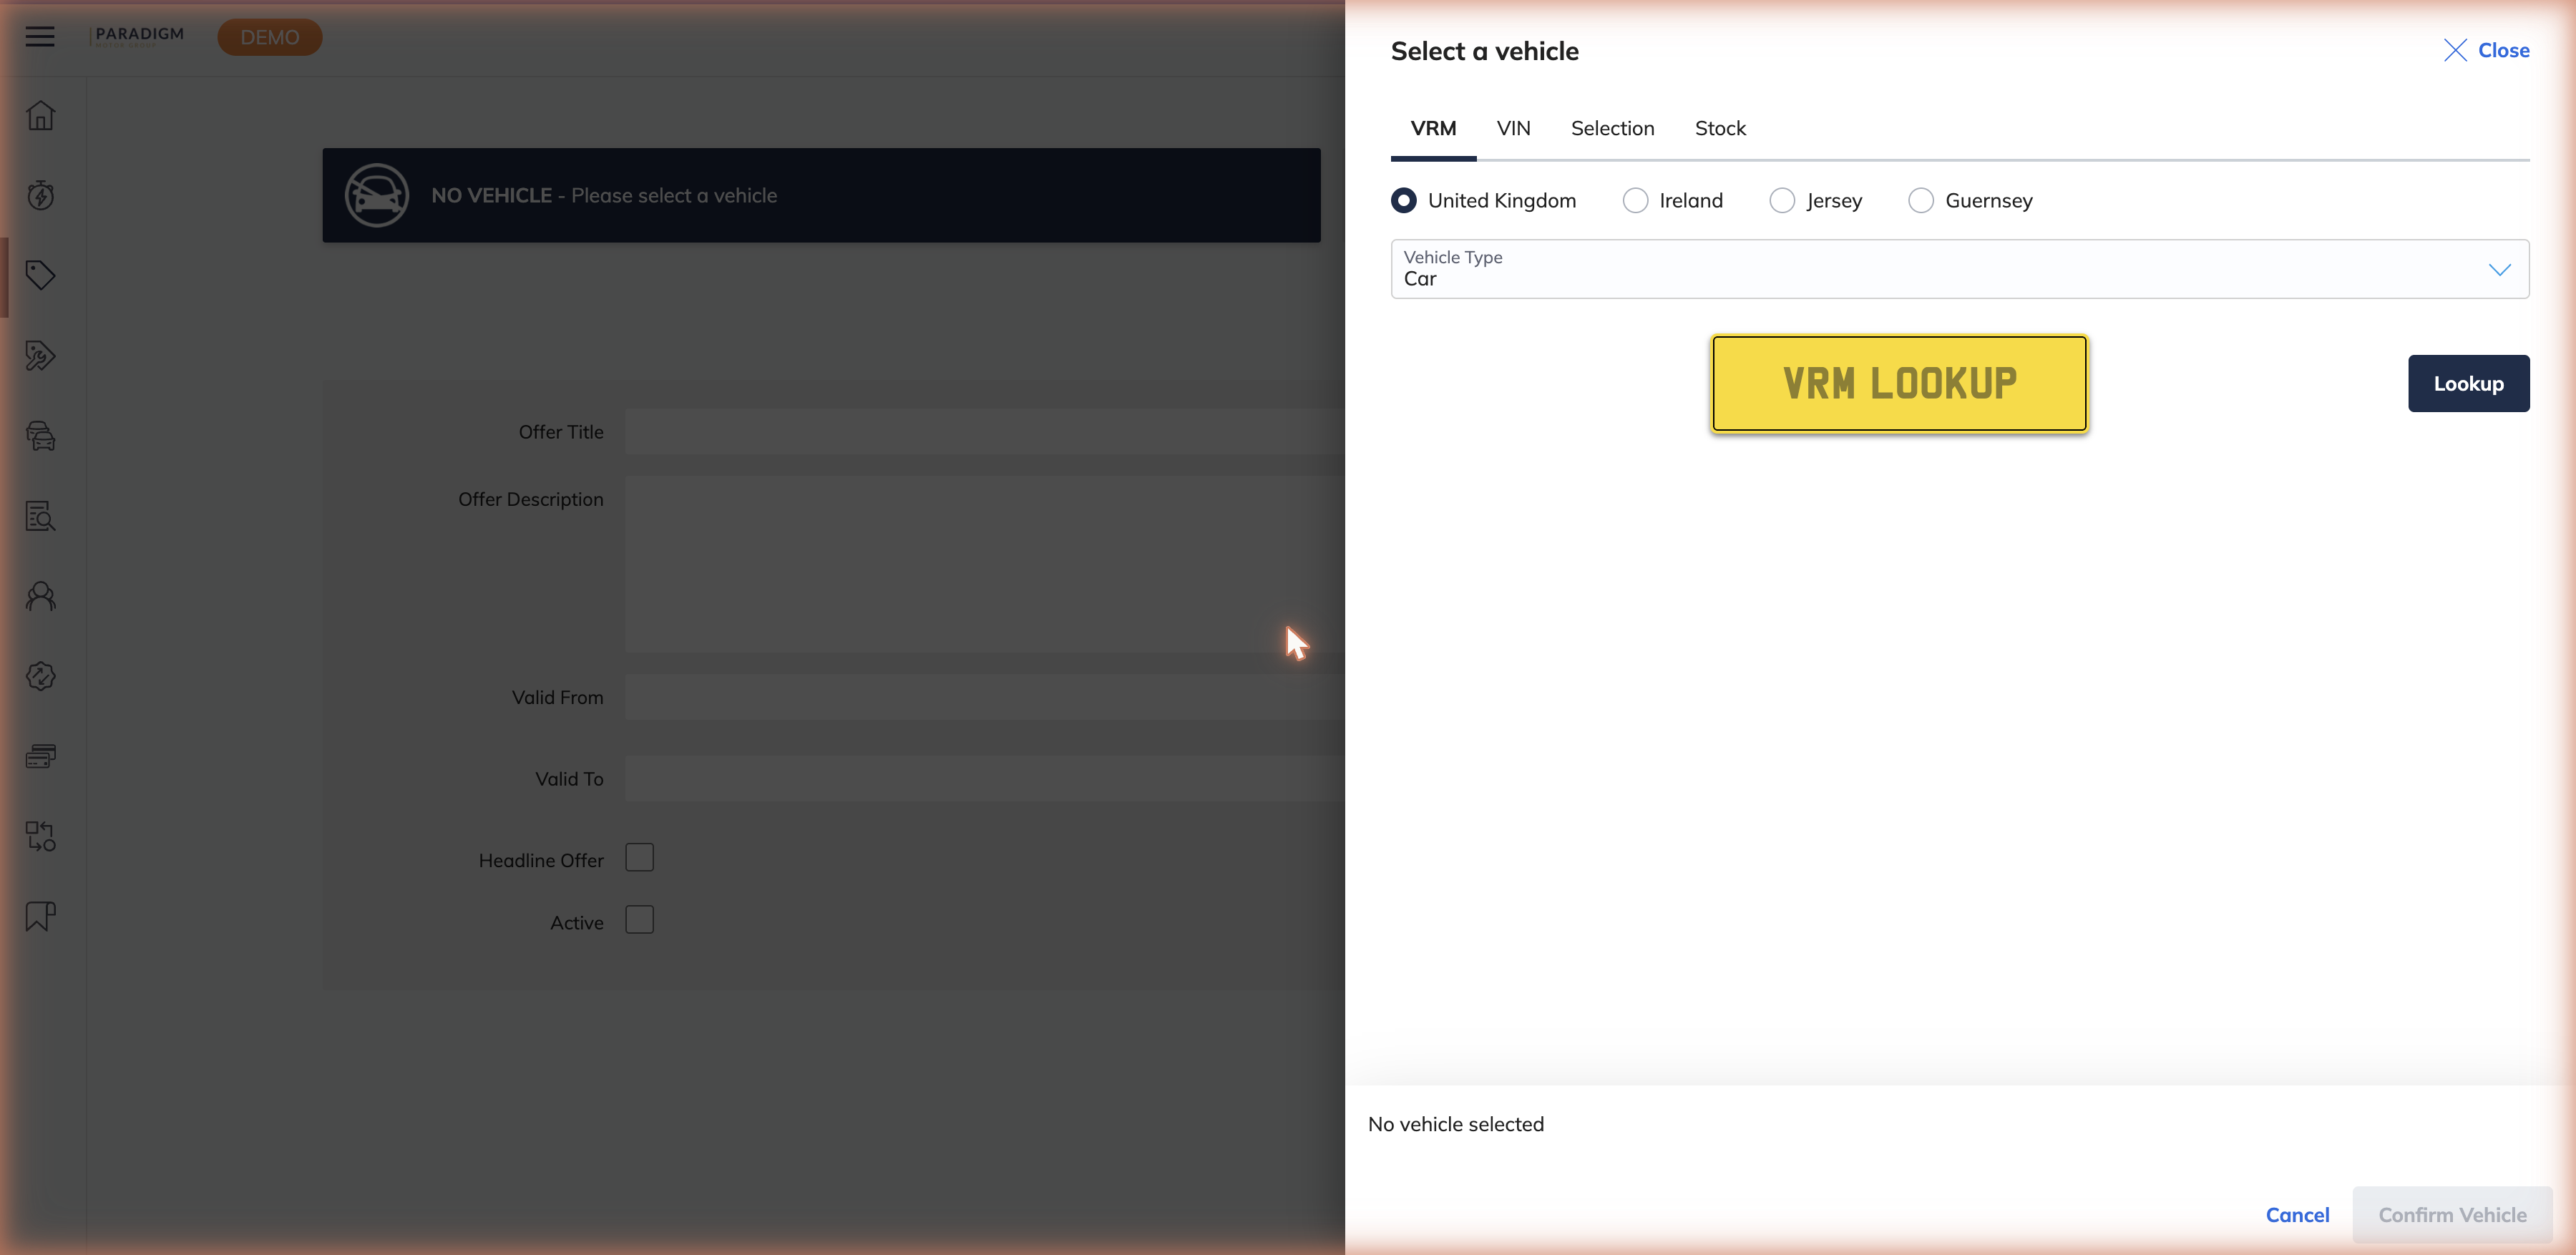The height and width of the screenshot is (1255, 2576).
Task: Open the document search sidebar icon
Action: pos(40,516)
